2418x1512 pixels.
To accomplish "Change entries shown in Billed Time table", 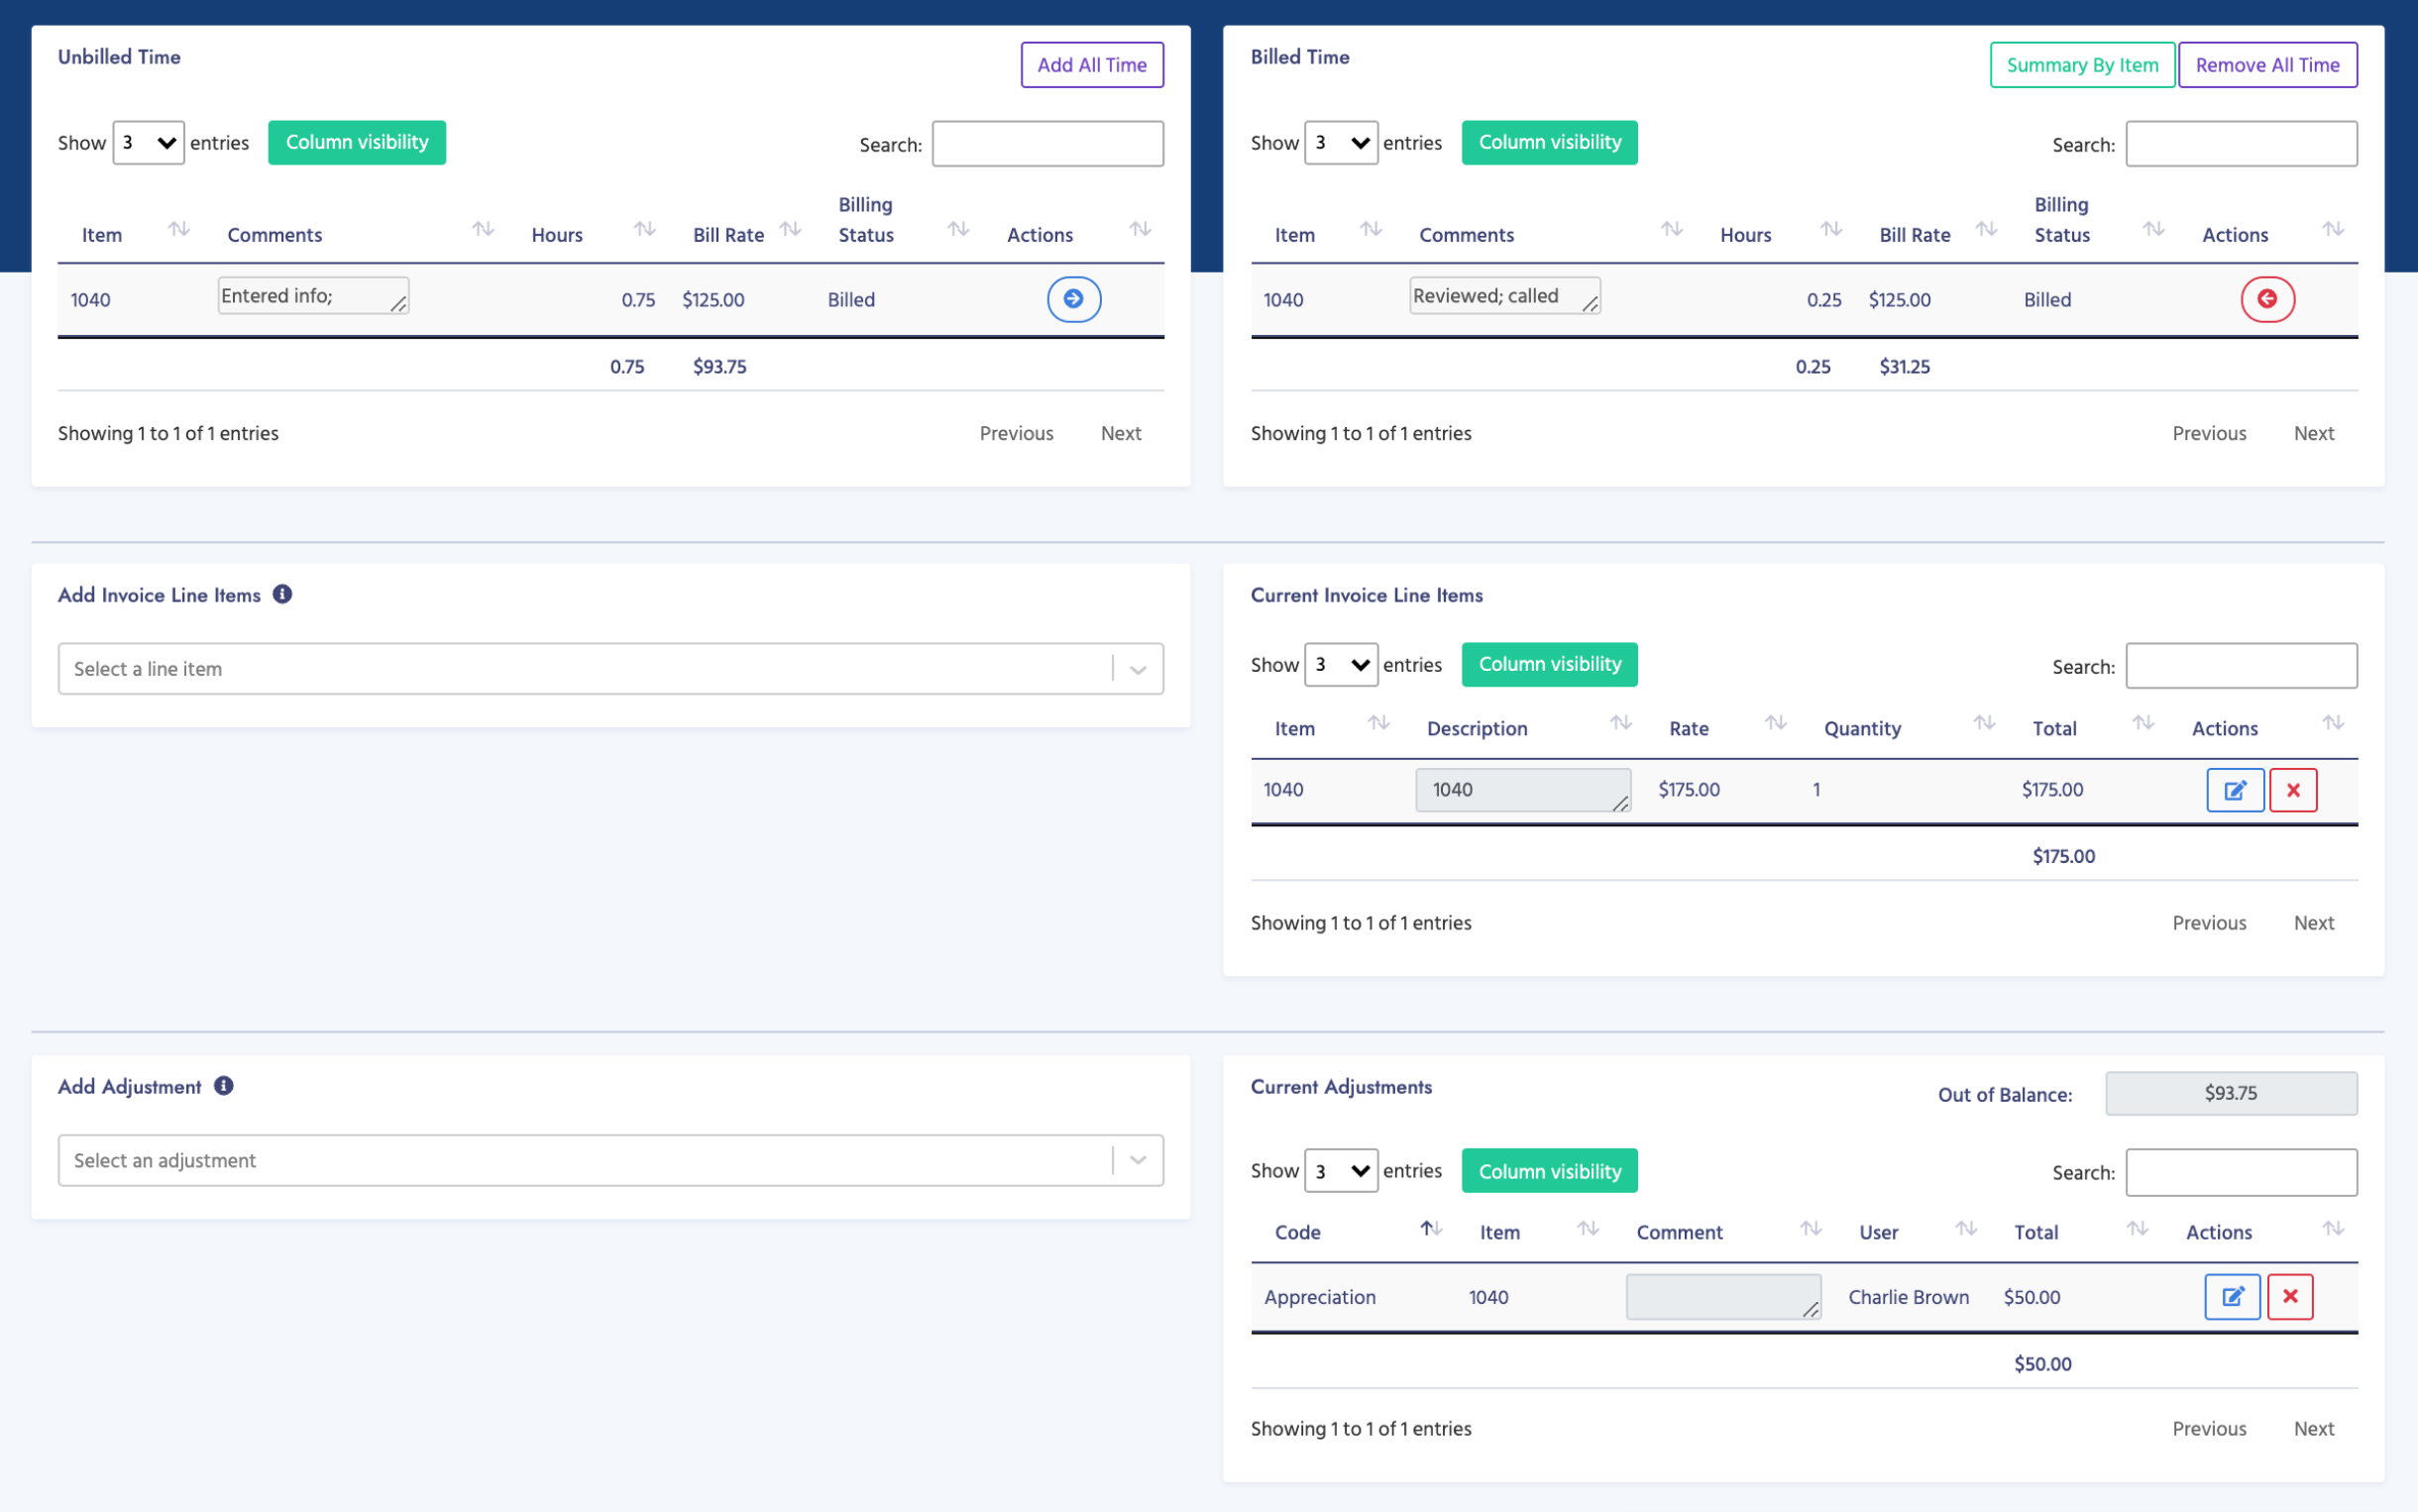I will point(1340,142).
